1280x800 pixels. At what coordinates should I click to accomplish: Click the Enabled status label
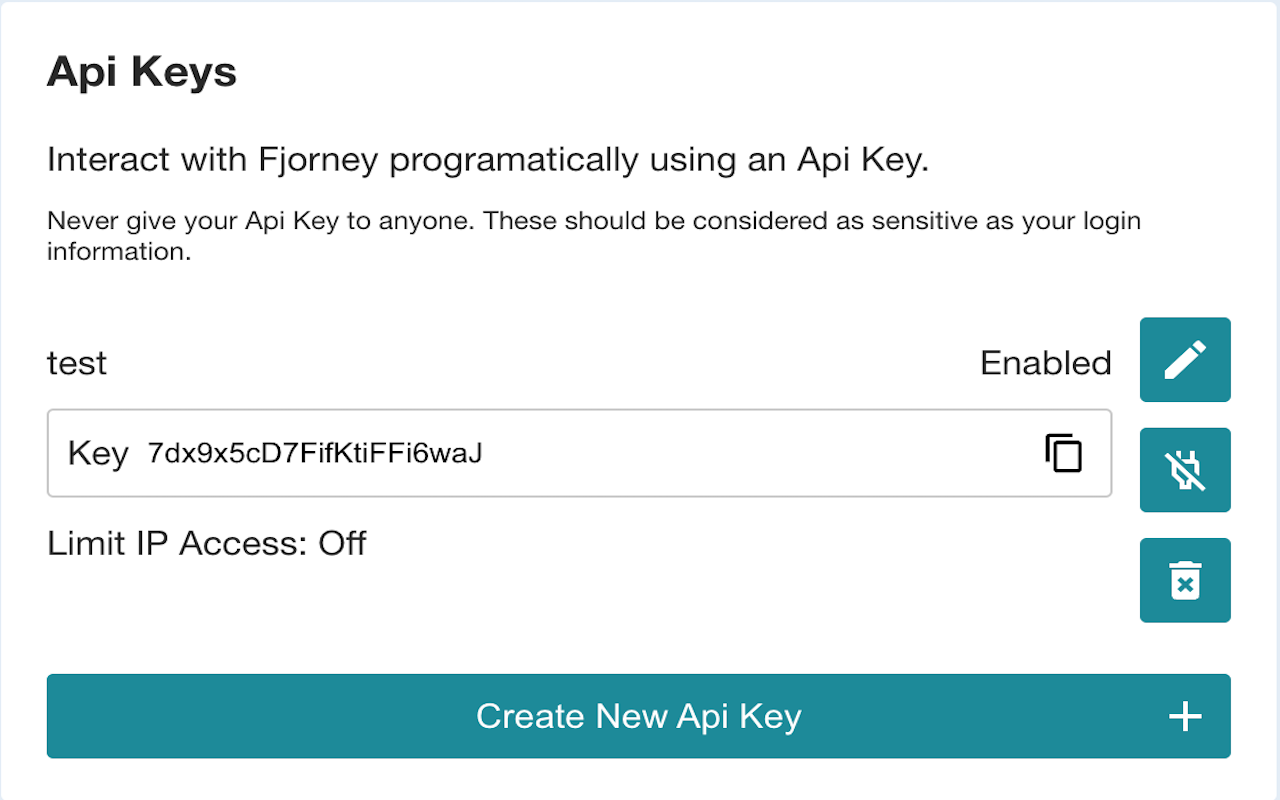coord(1046,362)
